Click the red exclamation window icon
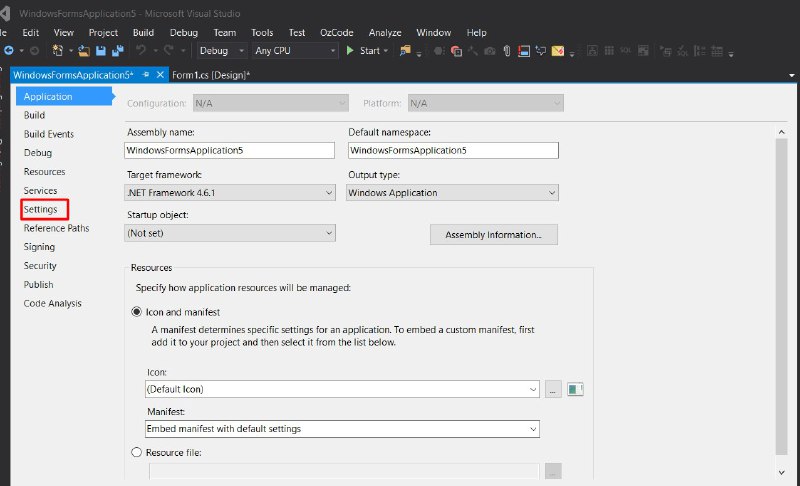Viewport: 800px width, 486px height. [524, 51]
